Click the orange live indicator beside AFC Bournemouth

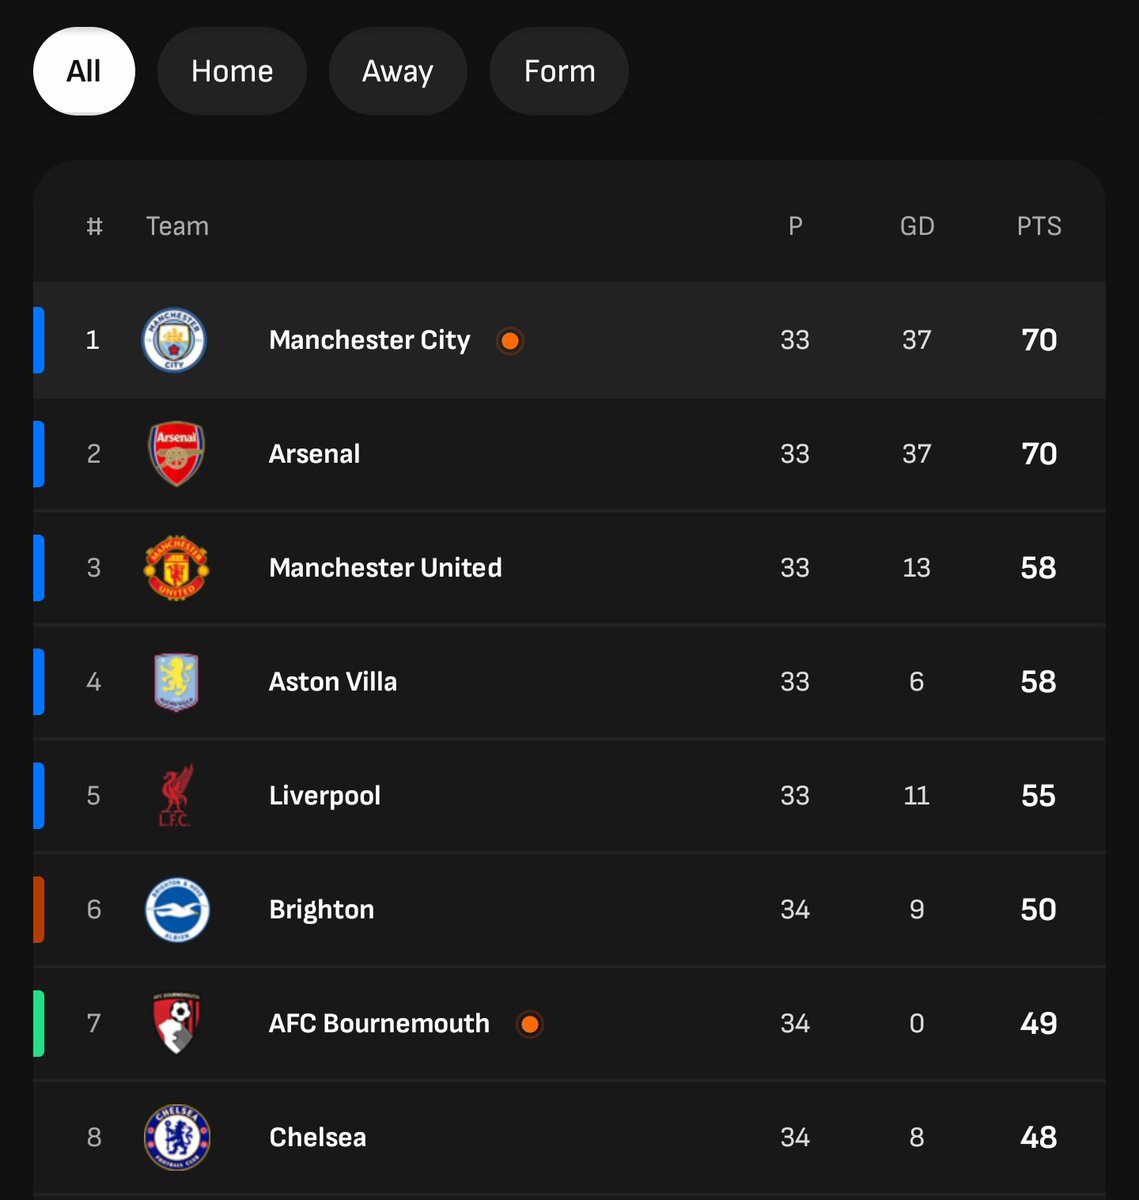coord(530,1024)
